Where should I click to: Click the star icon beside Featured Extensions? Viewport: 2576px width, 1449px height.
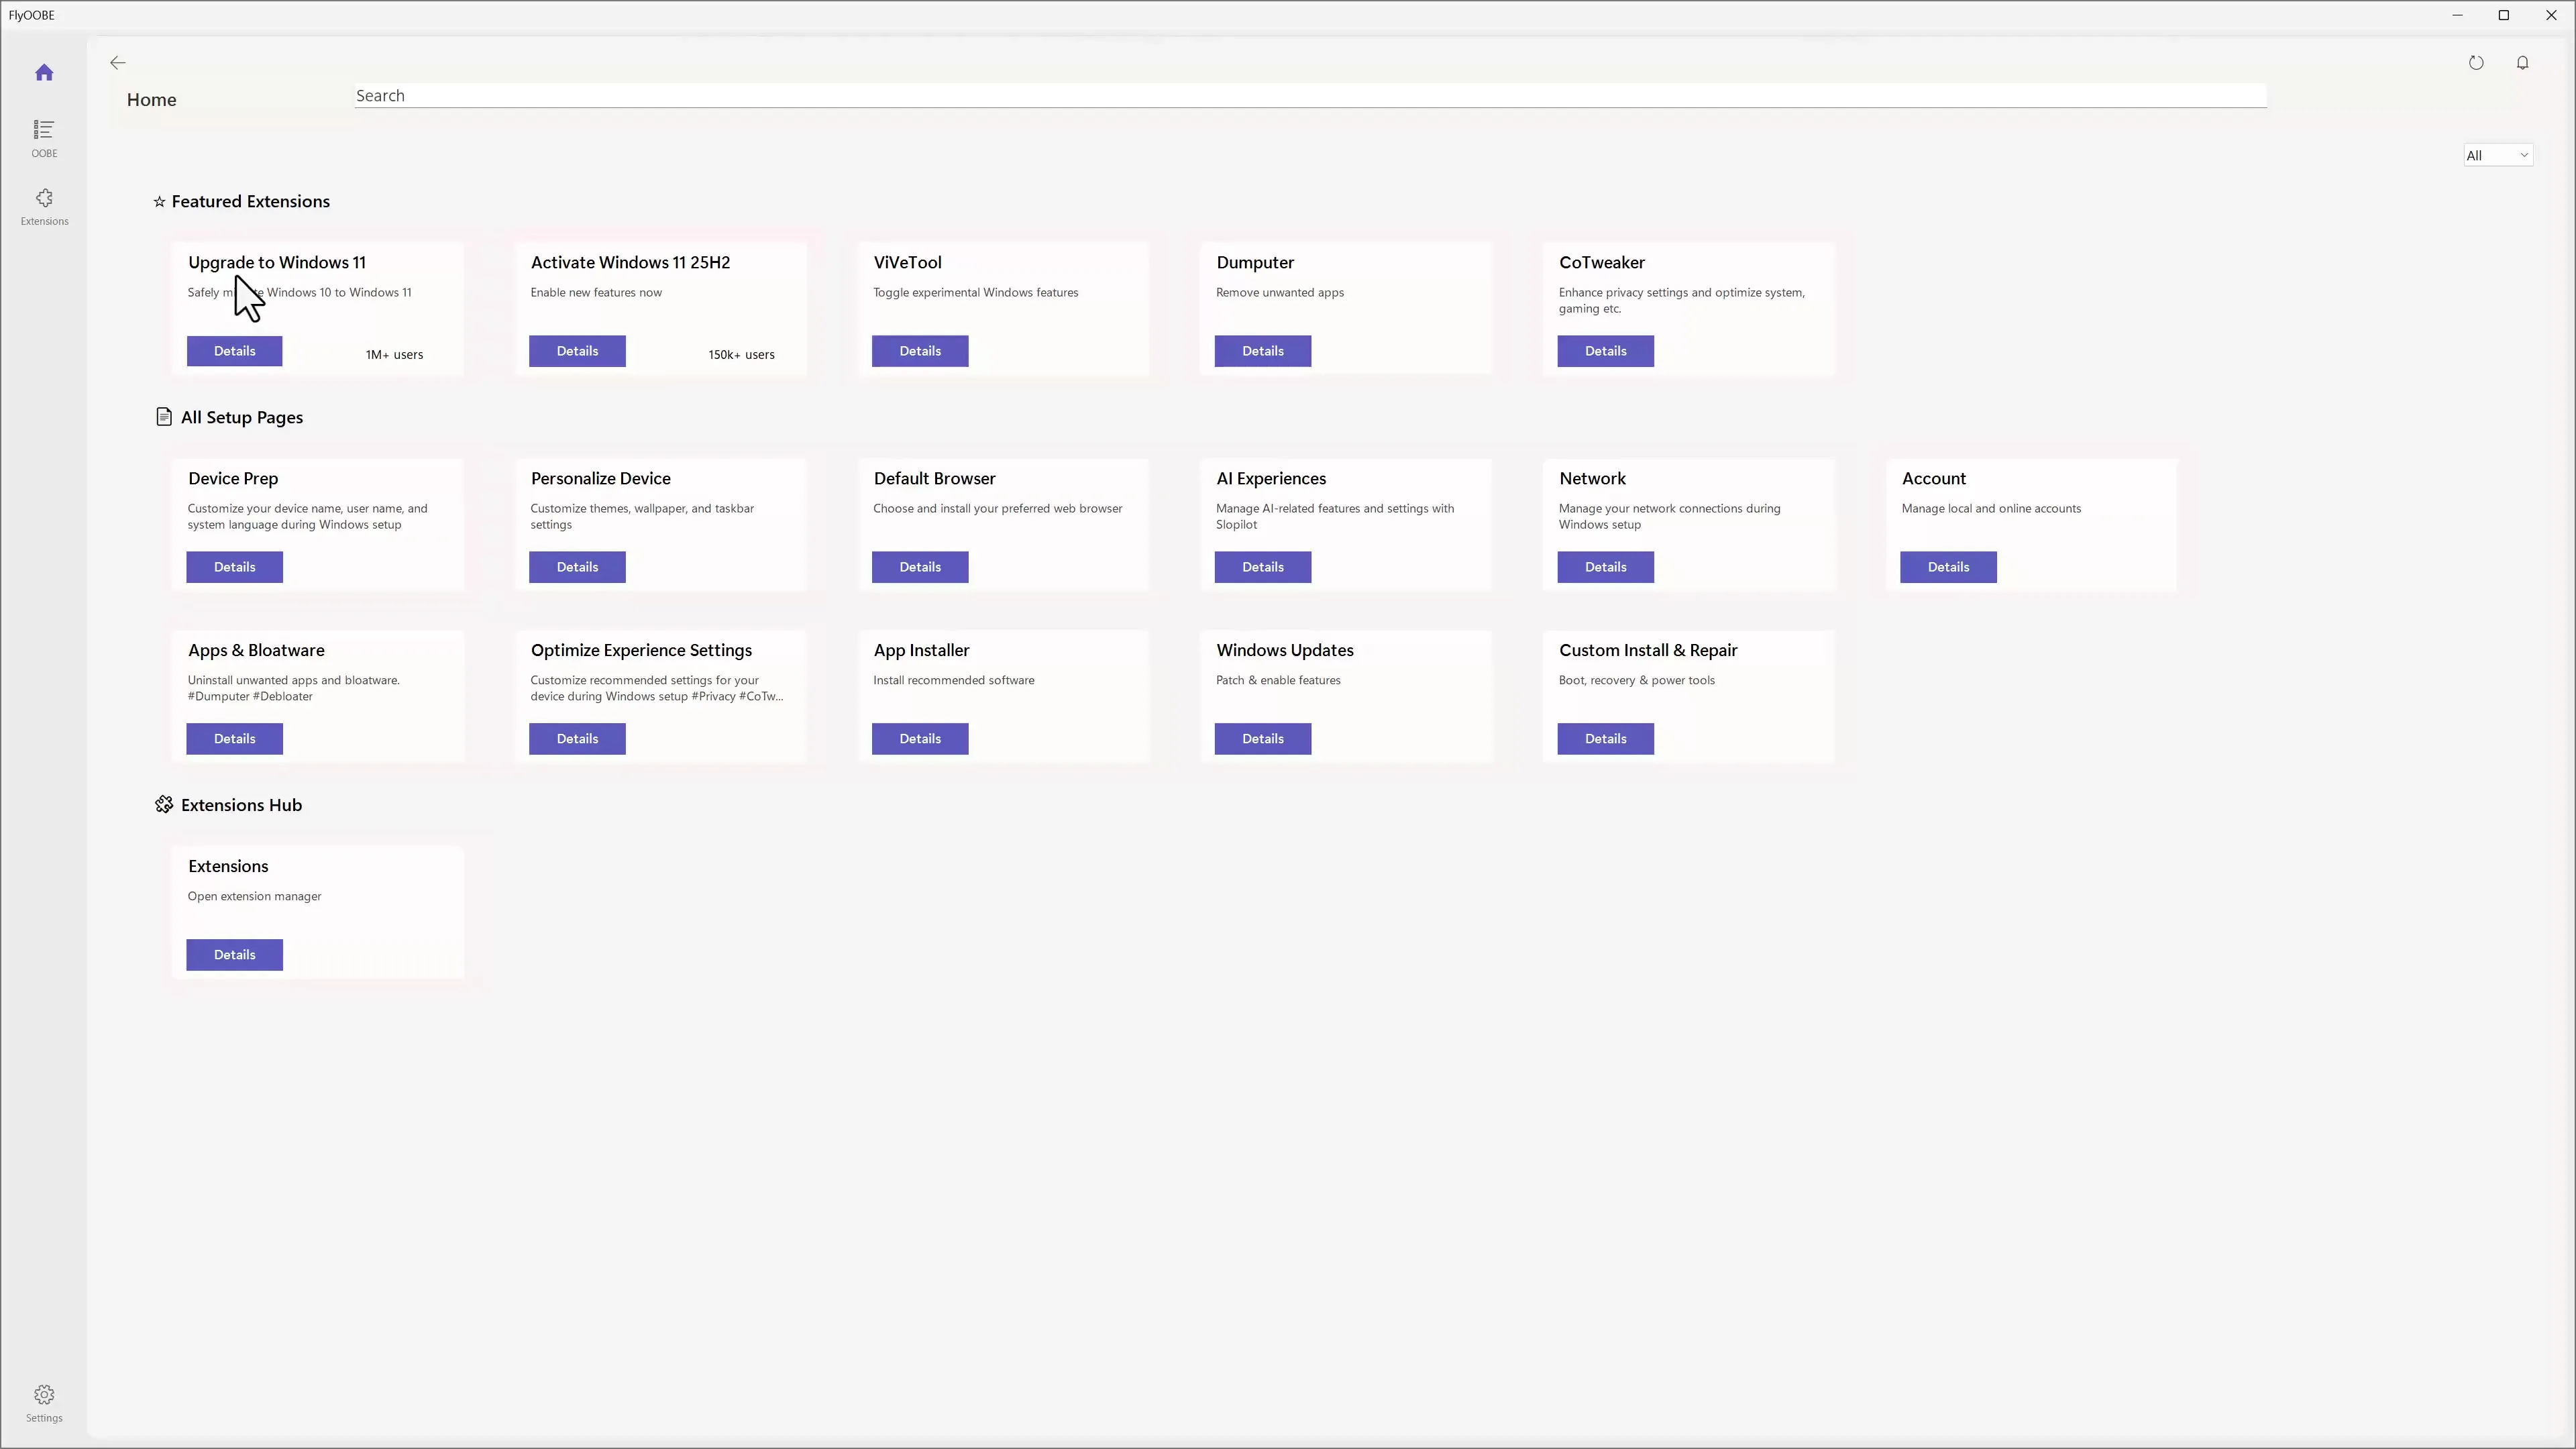pos(160,201)
